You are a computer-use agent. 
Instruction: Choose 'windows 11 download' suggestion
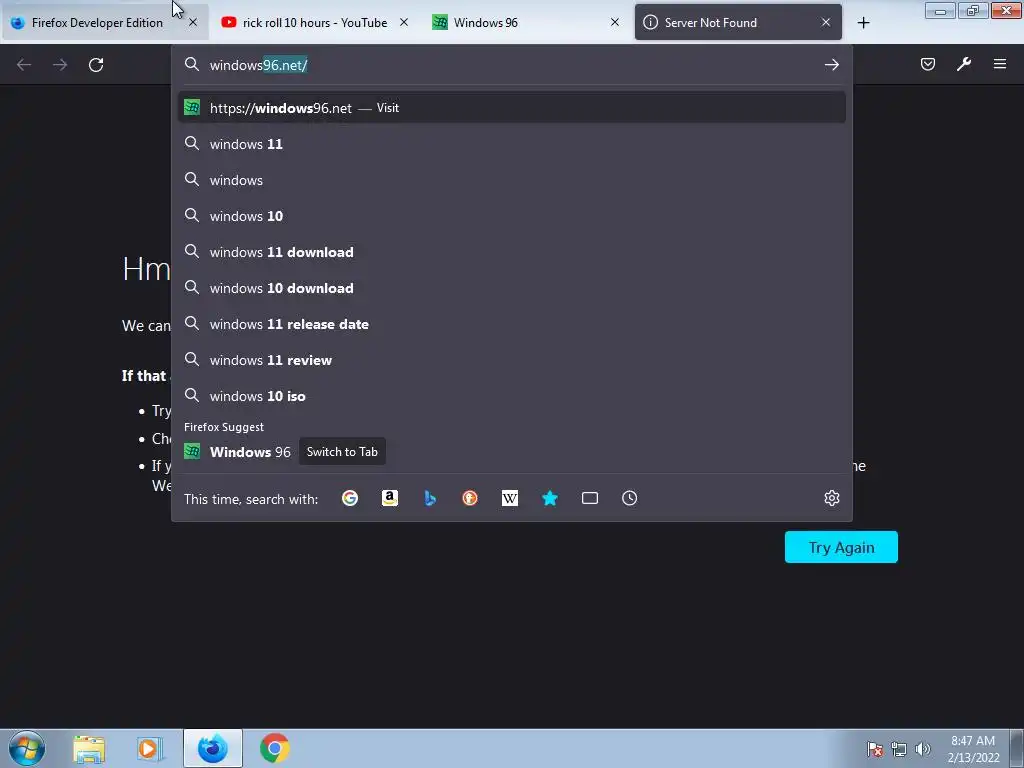pyautogui.click(x=511, y=252)
